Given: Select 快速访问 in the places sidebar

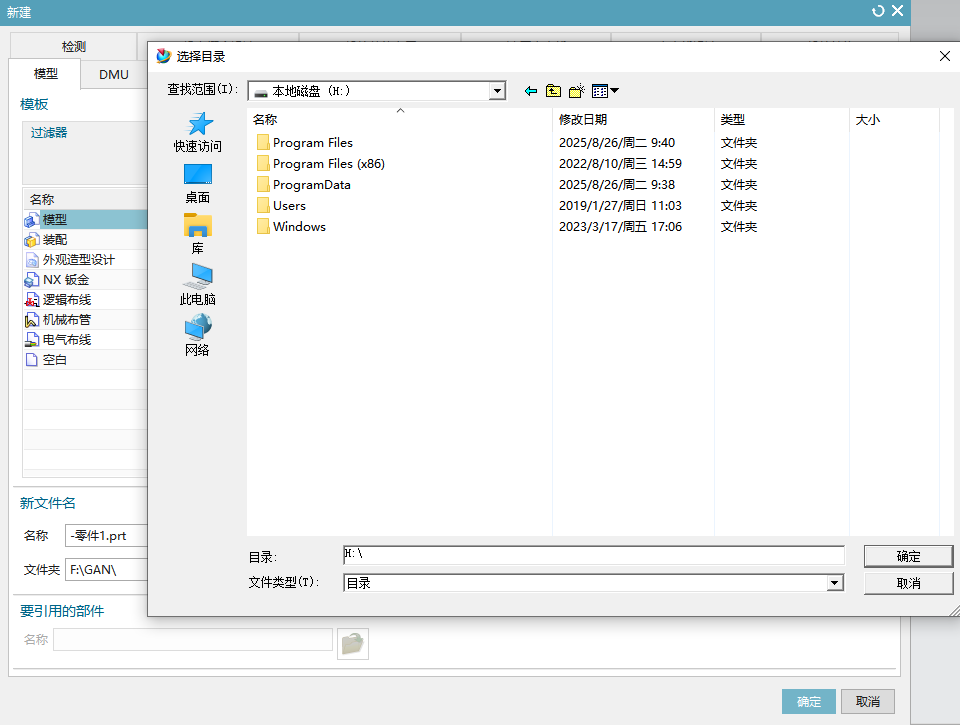Looking at the screenshot, I should [198, 132].
